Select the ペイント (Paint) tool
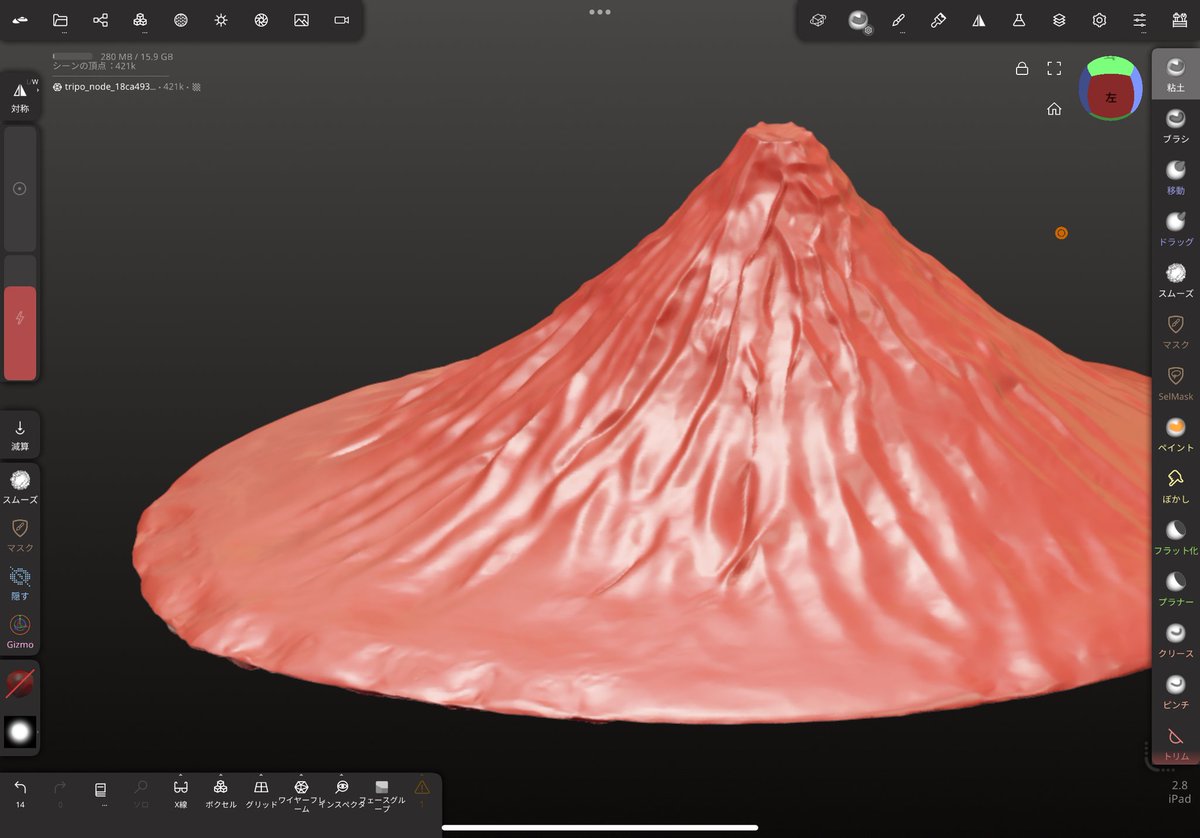Screen dimensions: 1200x838 pyautogui.click(x=1175, y=434)
